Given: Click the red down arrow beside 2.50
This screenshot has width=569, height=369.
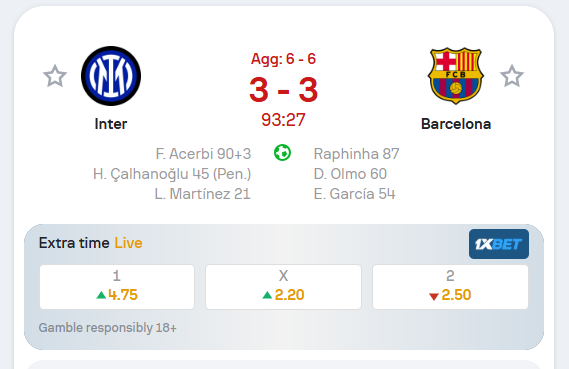Looking at the screenshot, I should (x=434, y=296).
